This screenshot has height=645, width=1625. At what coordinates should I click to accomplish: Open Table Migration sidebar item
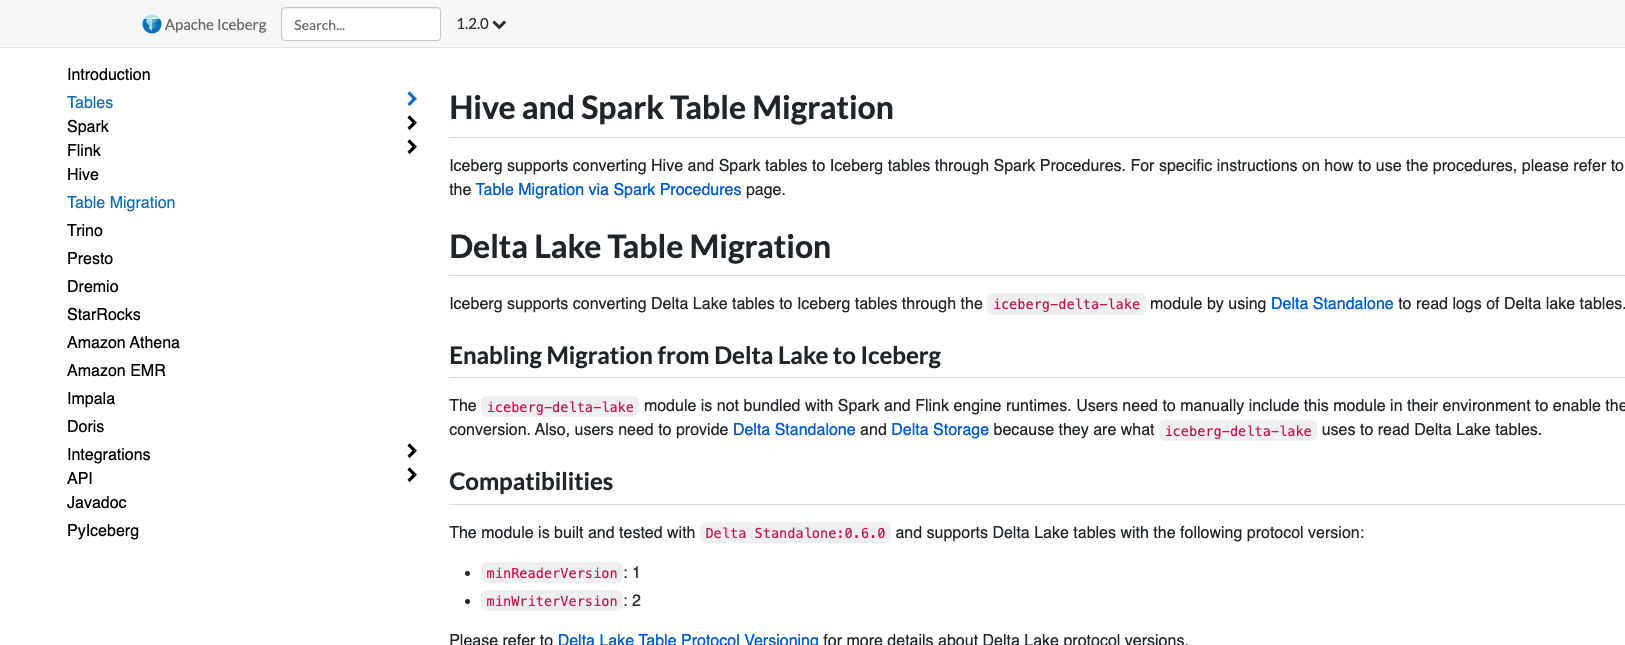(121, 202)
